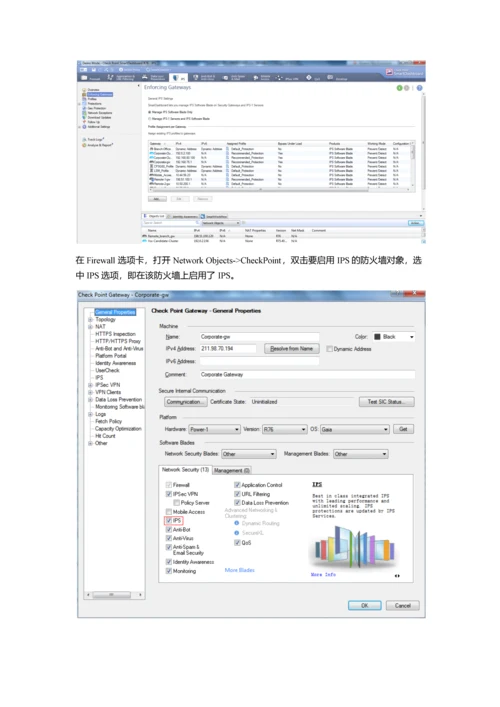Select HTTPS Inspection in gateway tree
The height and width of the screenshot is (707, 500).
[115, 334]
